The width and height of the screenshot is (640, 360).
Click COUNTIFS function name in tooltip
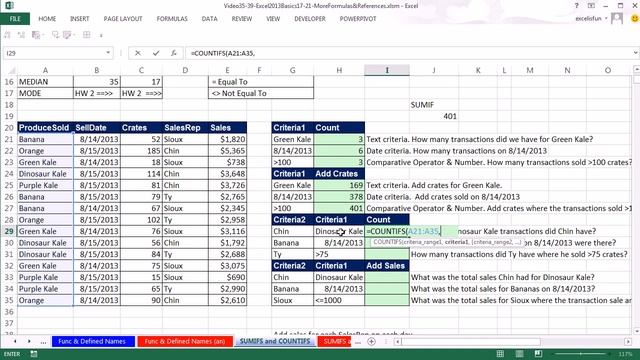click(x=386, y=242)
